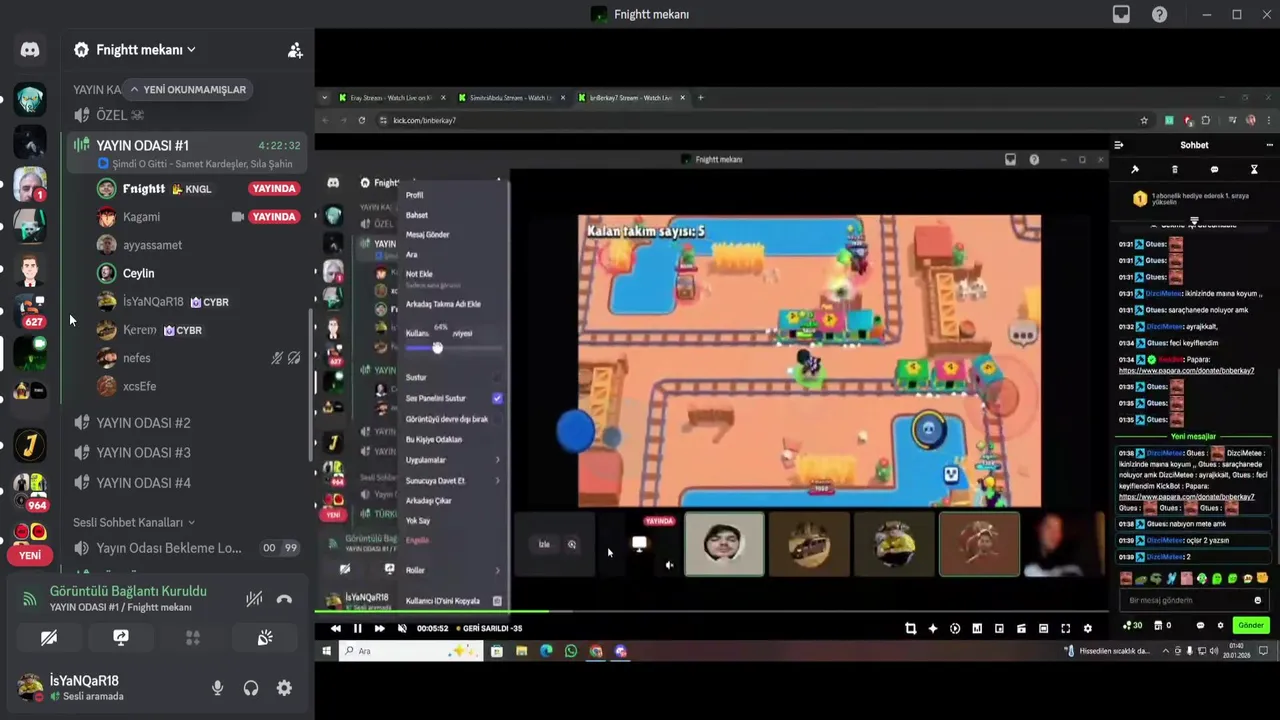Click the YAYINDA badge next to Kagami
Image resolution: width=1280 pixels, height=720 pixels.
(274, 216)
